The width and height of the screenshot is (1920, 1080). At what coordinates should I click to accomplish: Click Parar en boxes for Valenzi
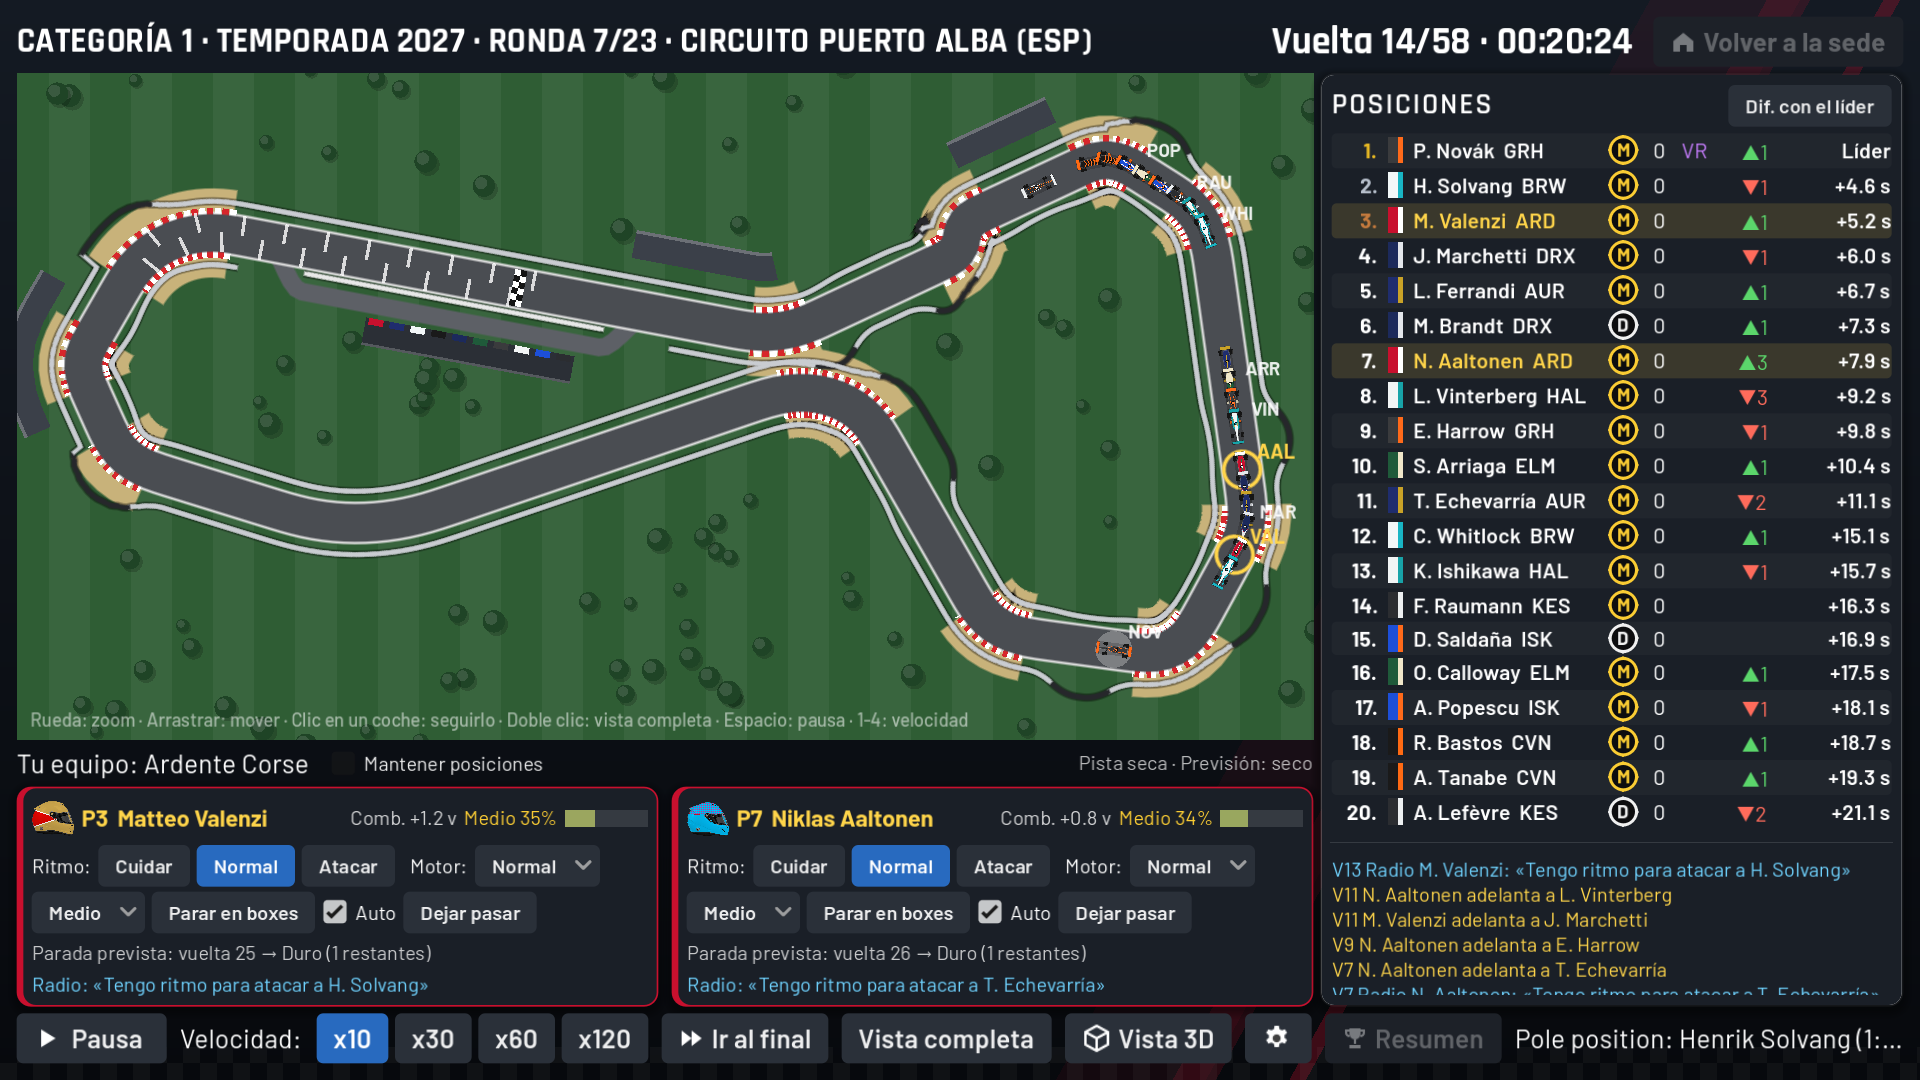click(x=233, y=913)
